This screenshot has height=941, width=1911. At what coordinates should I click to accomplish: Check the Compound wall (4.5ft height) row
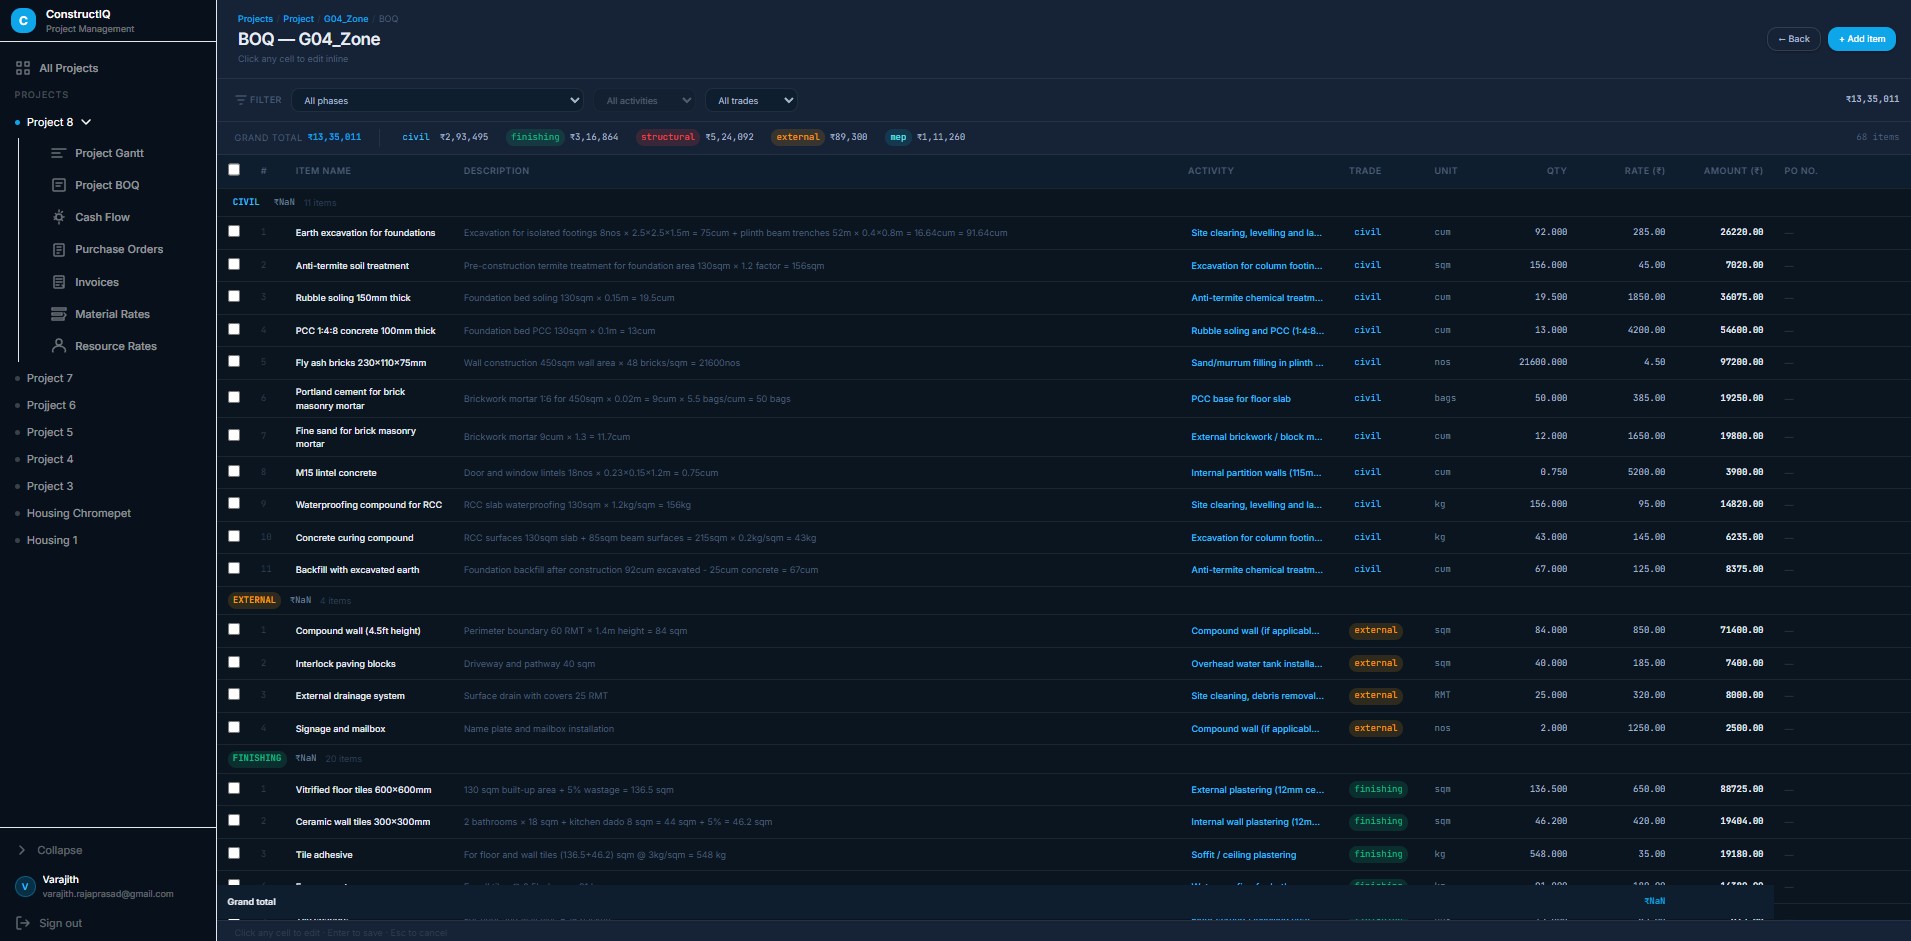coord(234,629)
